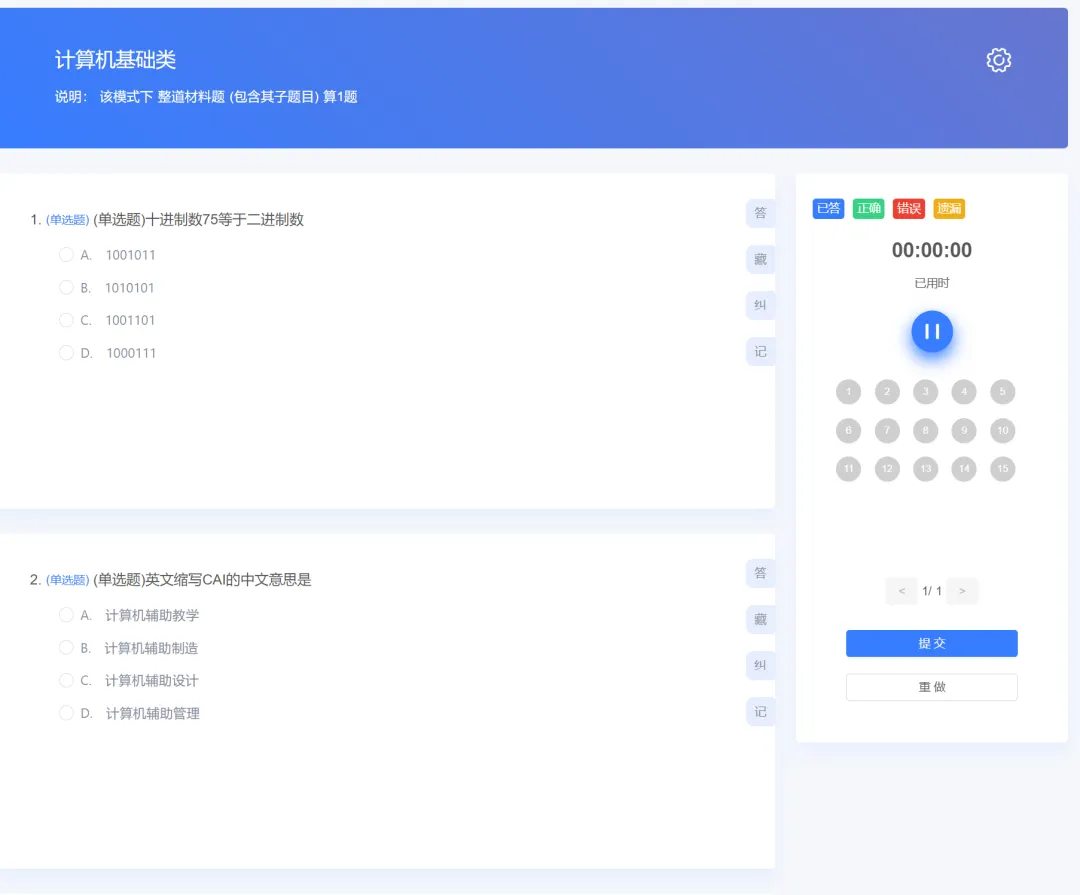Screen dimensions: 1080x895
Task: Jump to question number 7 circle
Action: click(887, 431)
